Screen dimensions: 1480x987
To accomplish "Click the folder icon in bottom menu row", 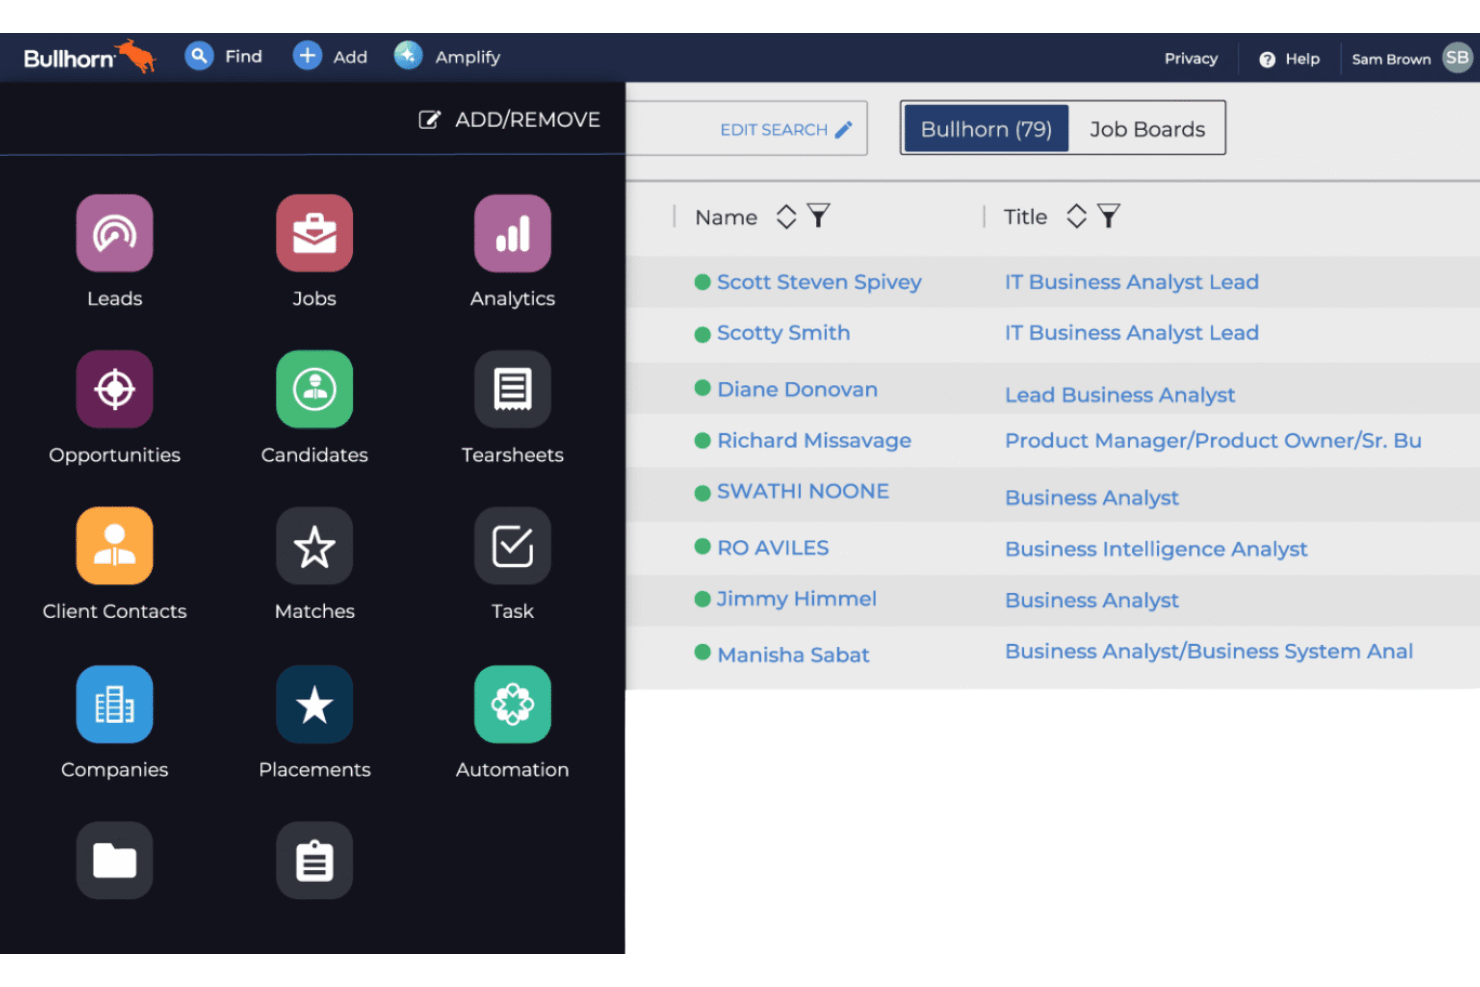I will [115, 860].
